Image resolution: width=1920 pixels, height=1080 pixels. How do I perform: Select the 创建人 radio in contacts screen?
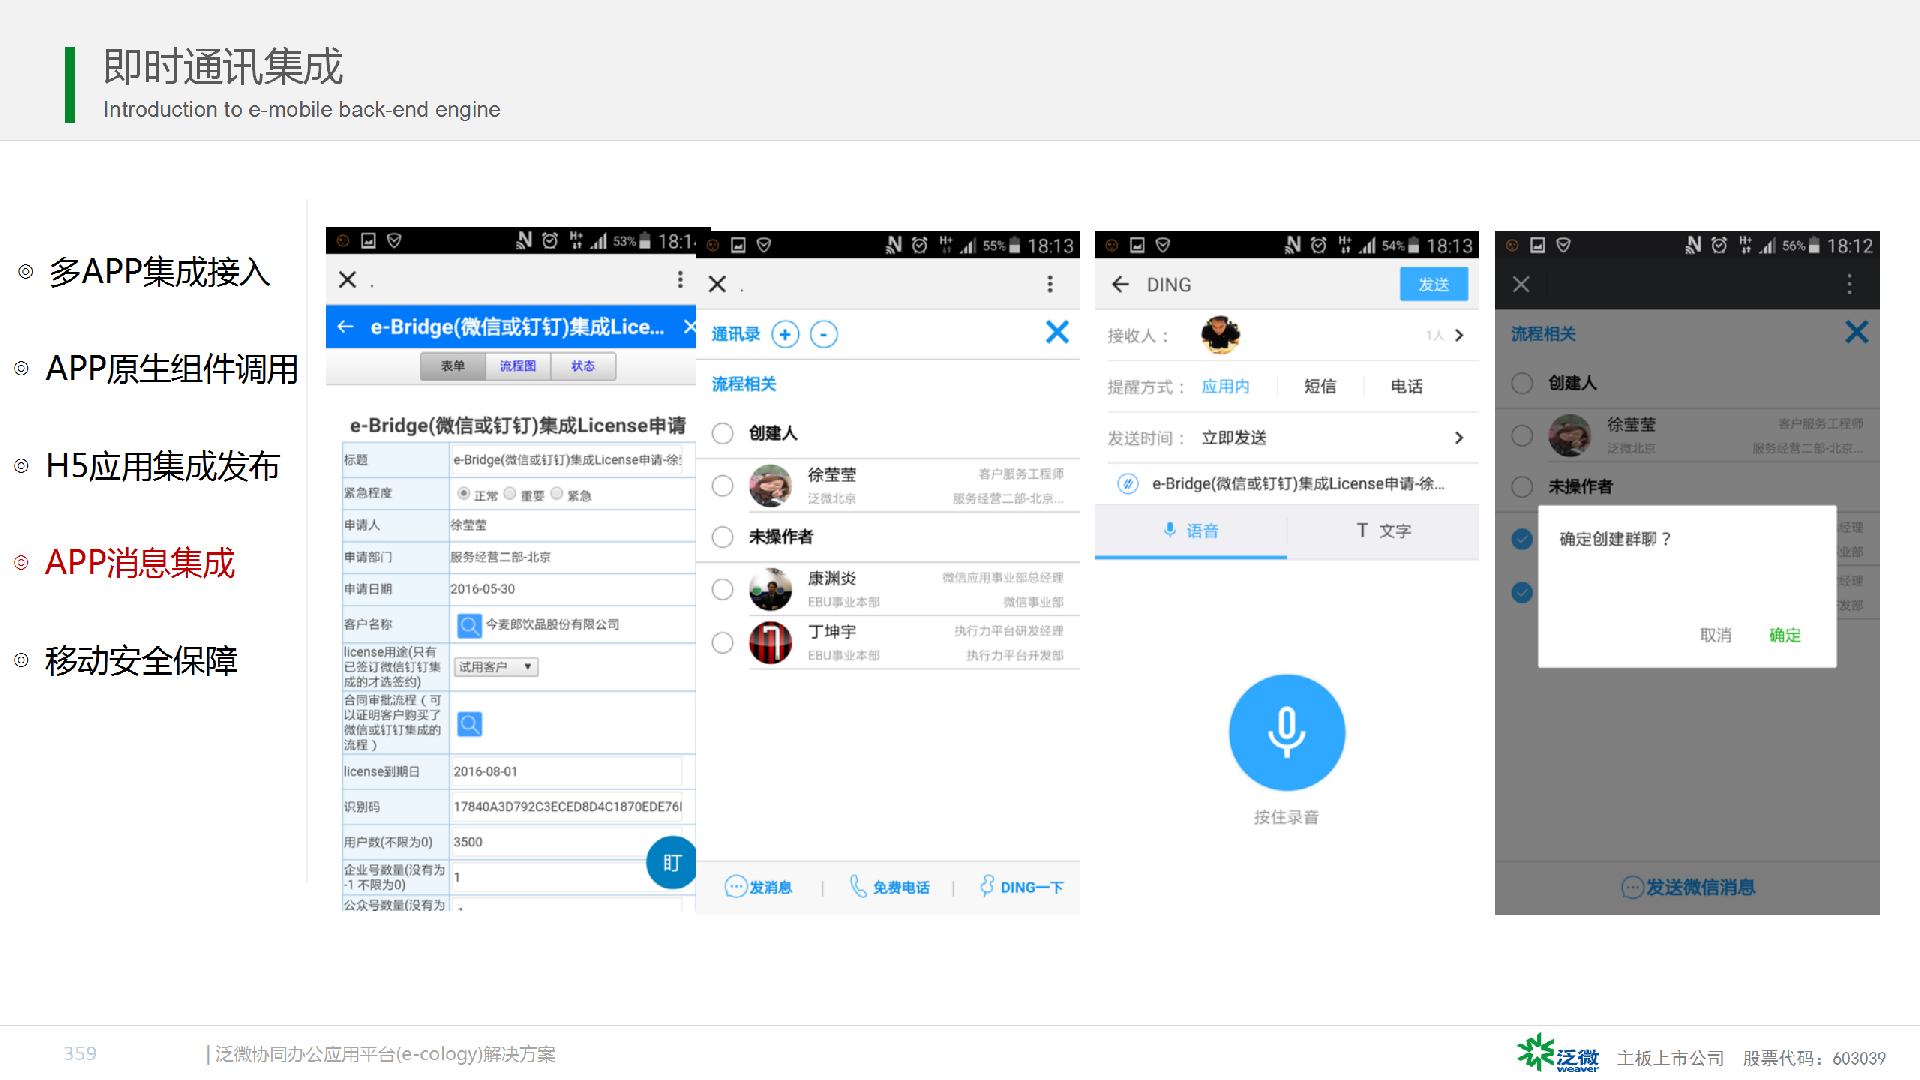[722, 433]
